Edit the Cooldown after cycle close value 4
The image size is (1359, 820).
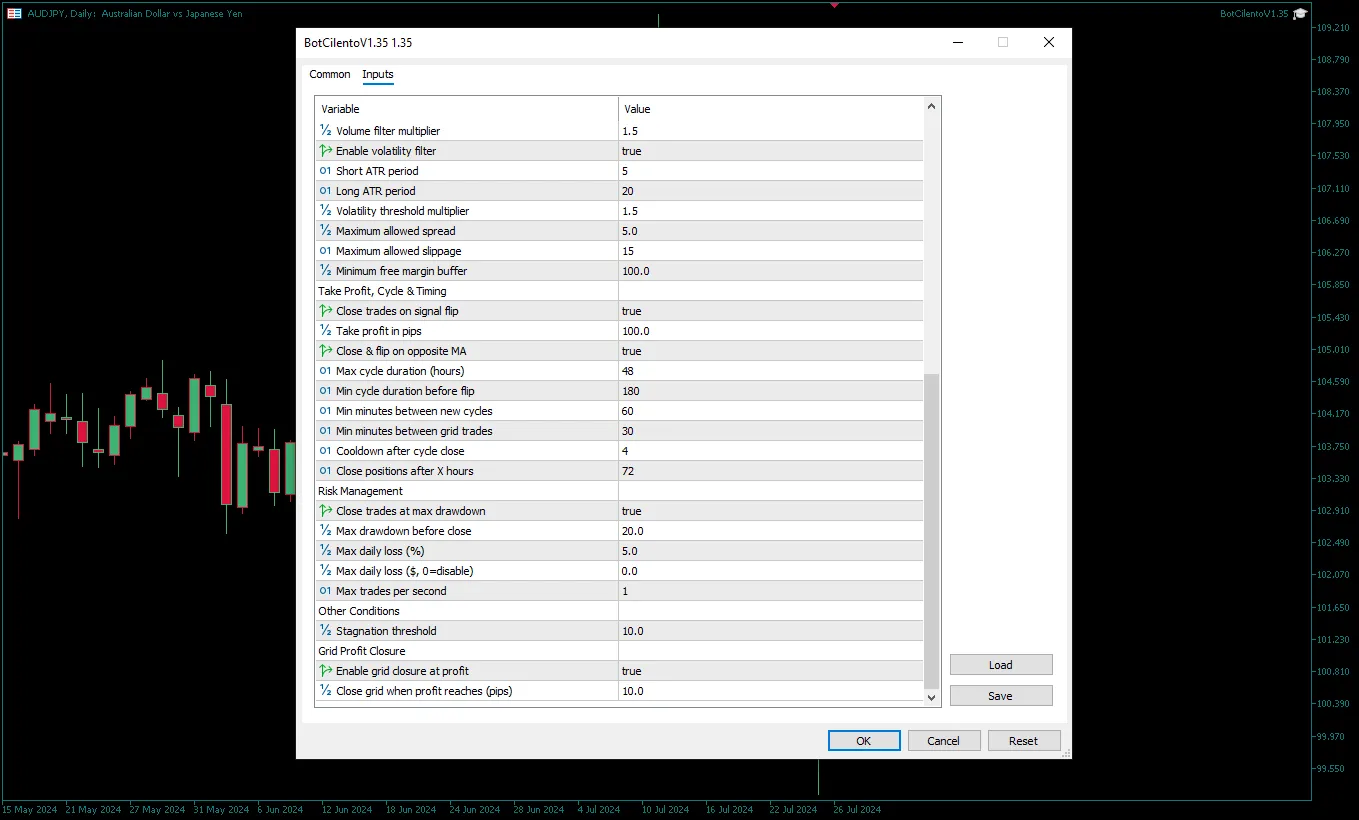771,451
